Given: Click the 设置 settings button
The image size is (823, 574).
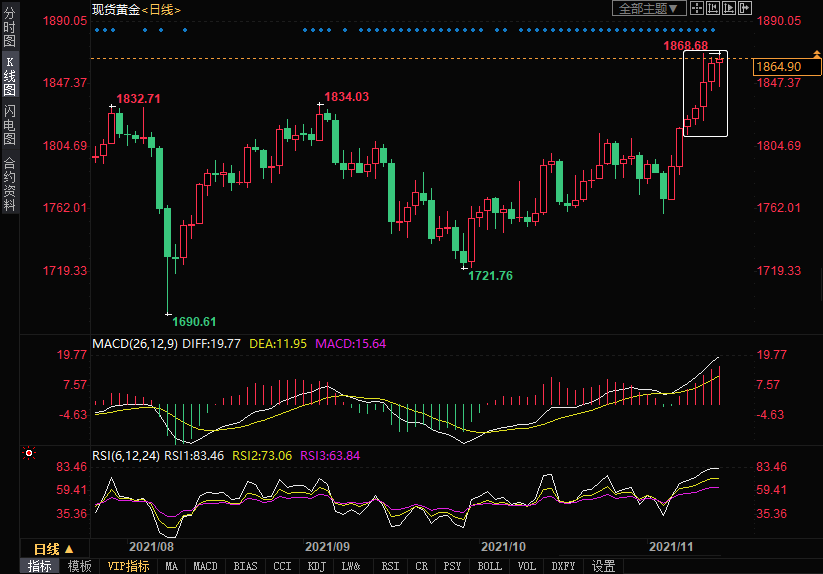Looking at the screenshot, I should 603,566.
